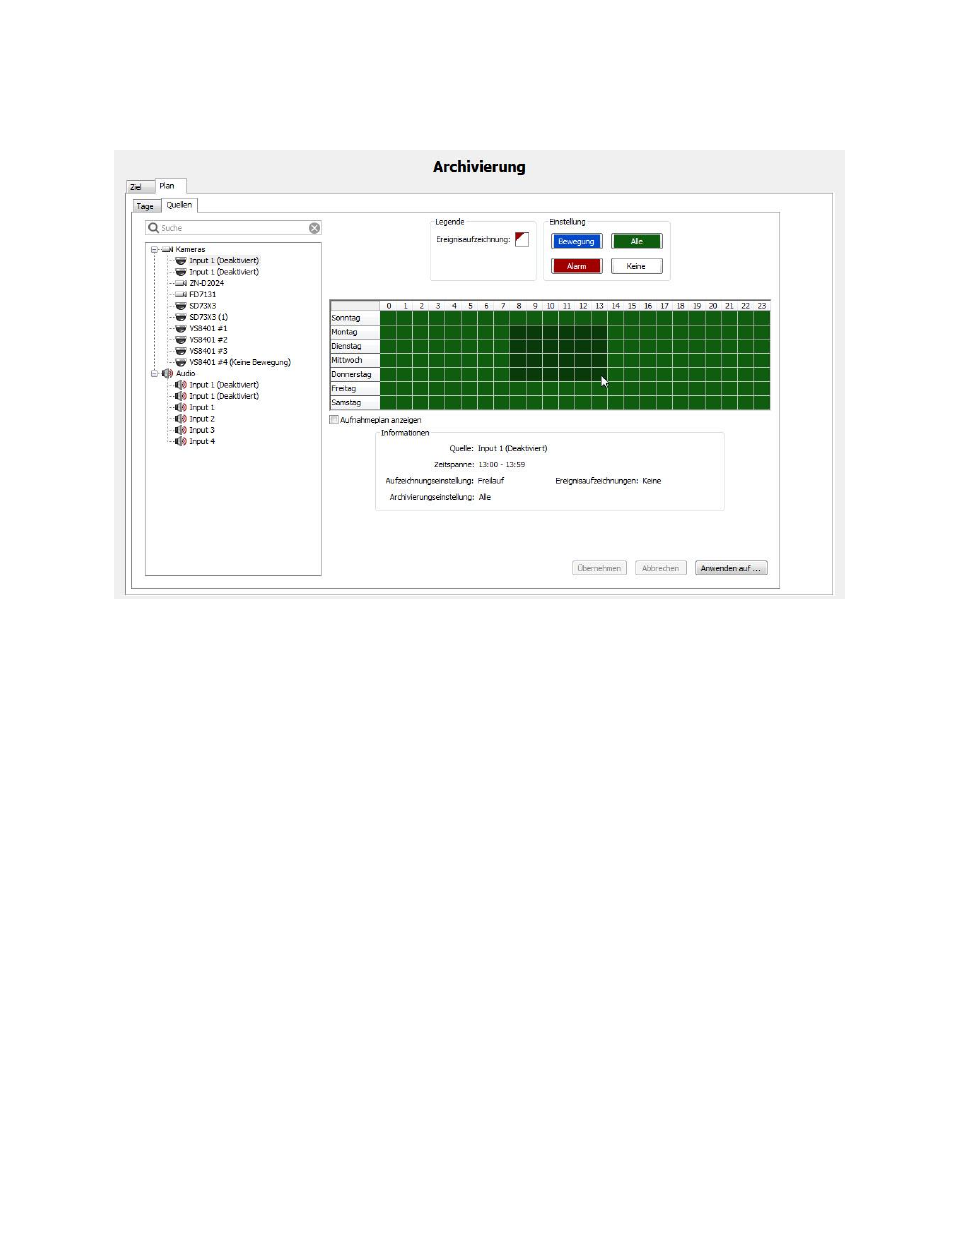Select the SD73X3 tree row label
The width and height of the screenshot is (954, 1235).
203,306
